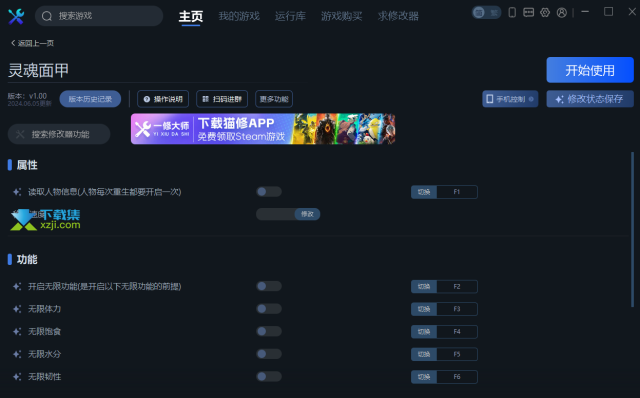This screenshot has height=398, width=640.
Task: Click the 功能 section heading
Action: pyautogui.click(x=27, y=259)
